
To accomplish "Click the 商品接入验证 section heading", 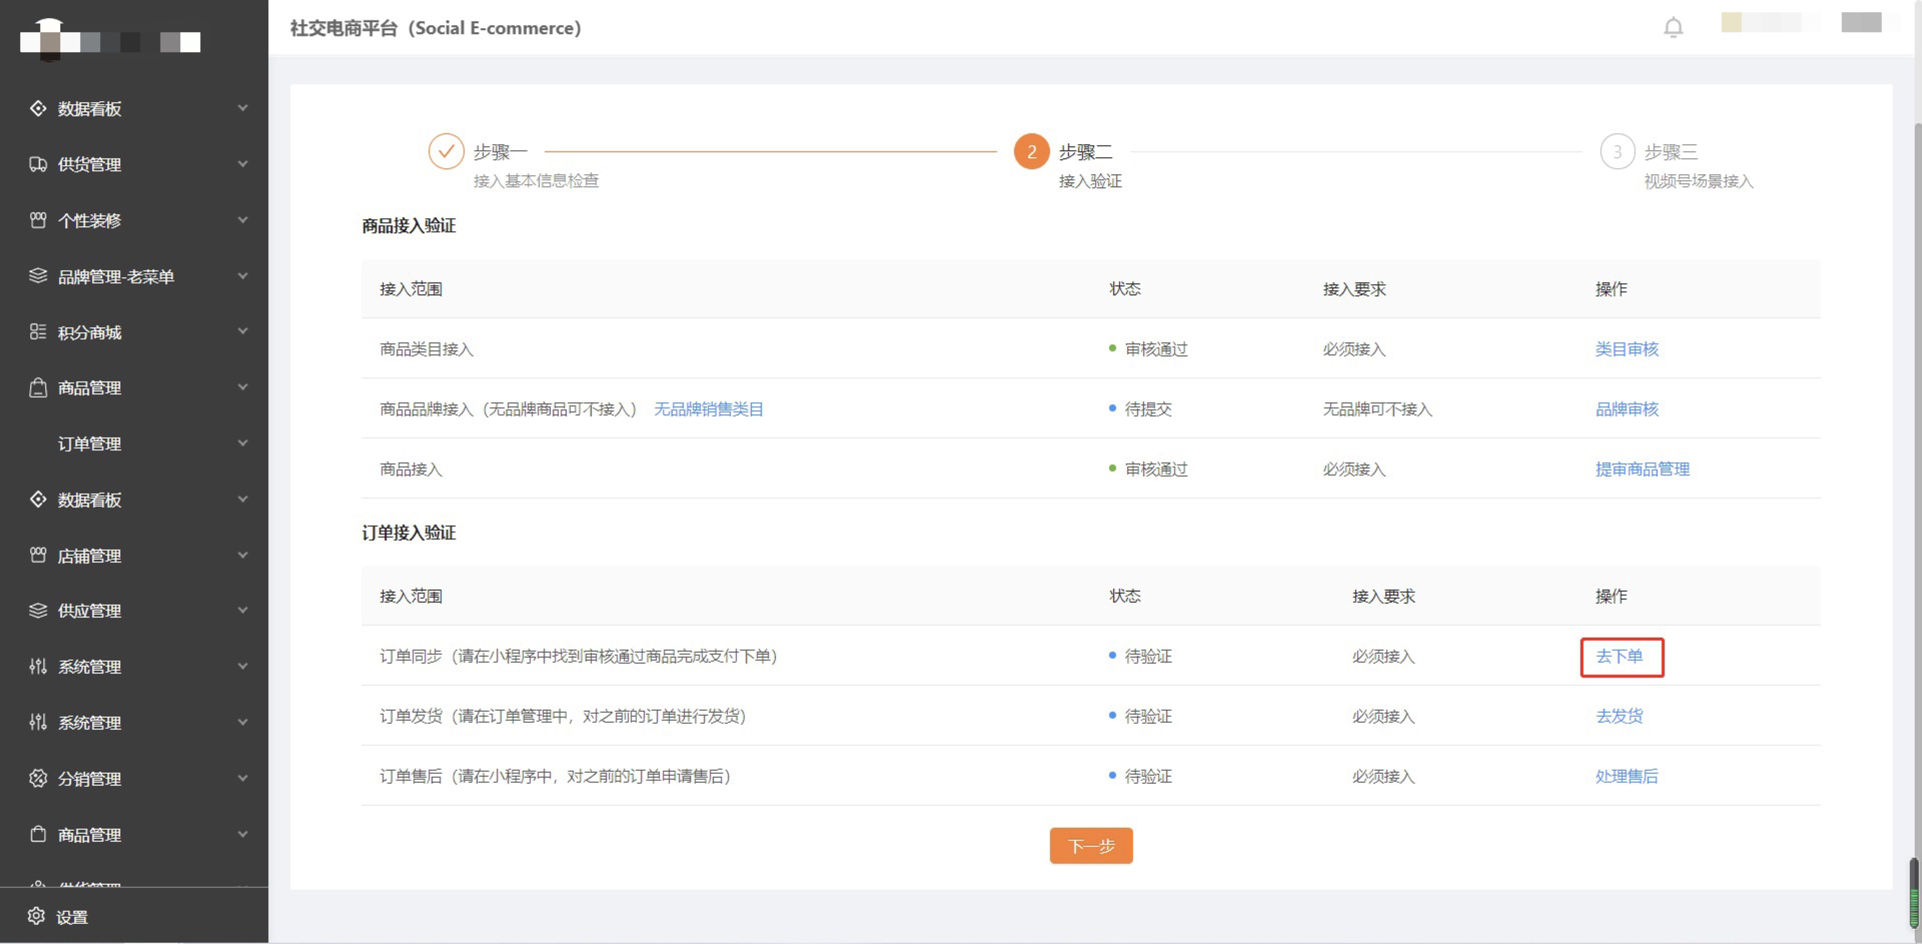I will click(408, 226).
